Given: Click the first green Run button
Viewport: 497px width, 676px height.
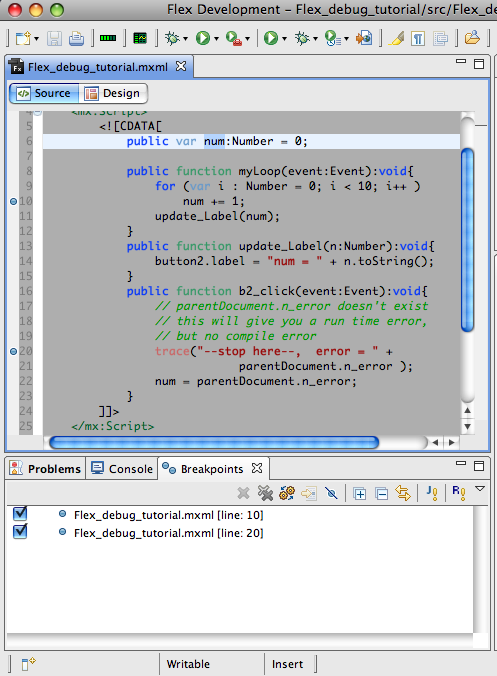Looking at the screenshot, I should pyautogui.click(x=203, y=38).
